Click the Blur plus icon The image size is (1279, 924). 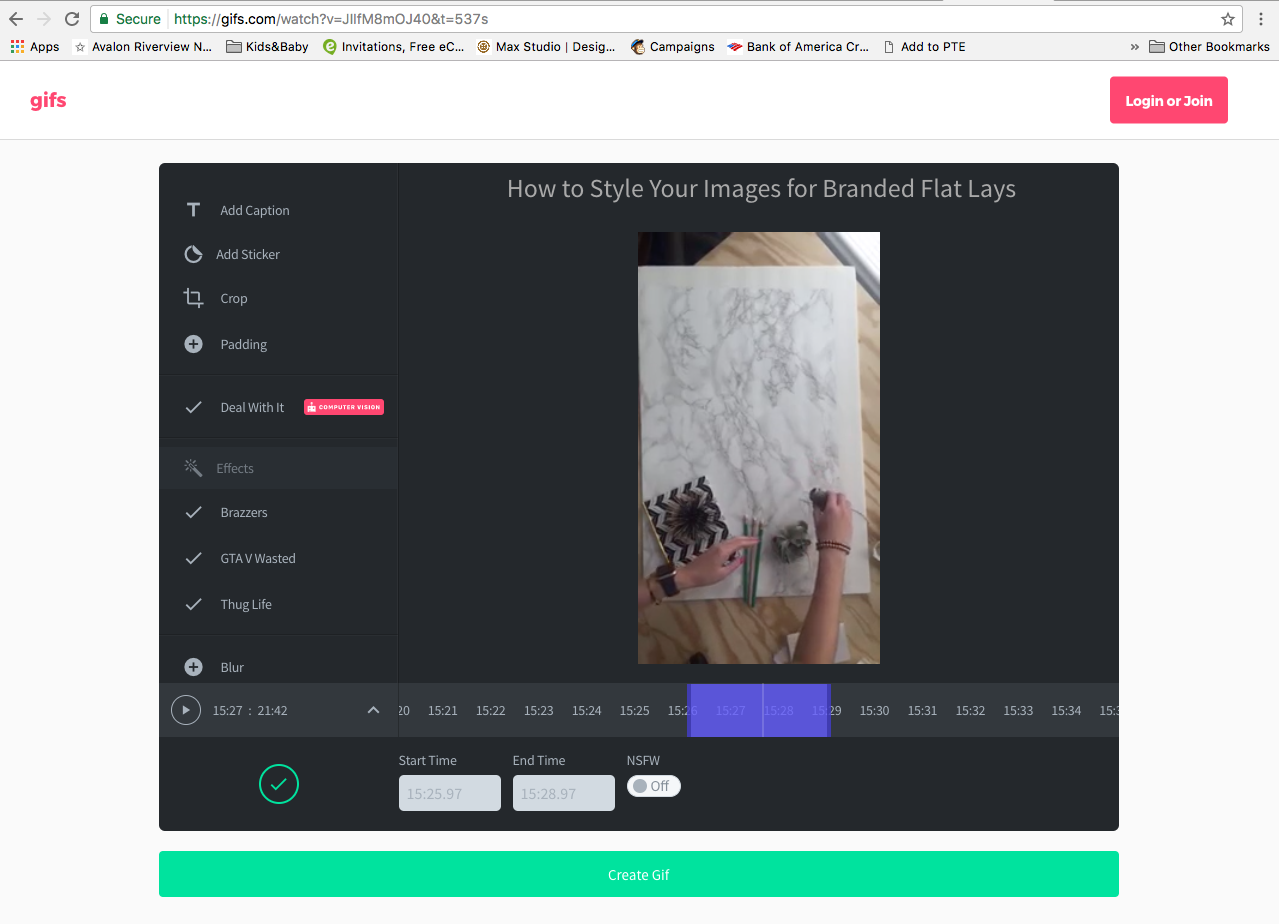pyautogui.click(x=193, y=667)
